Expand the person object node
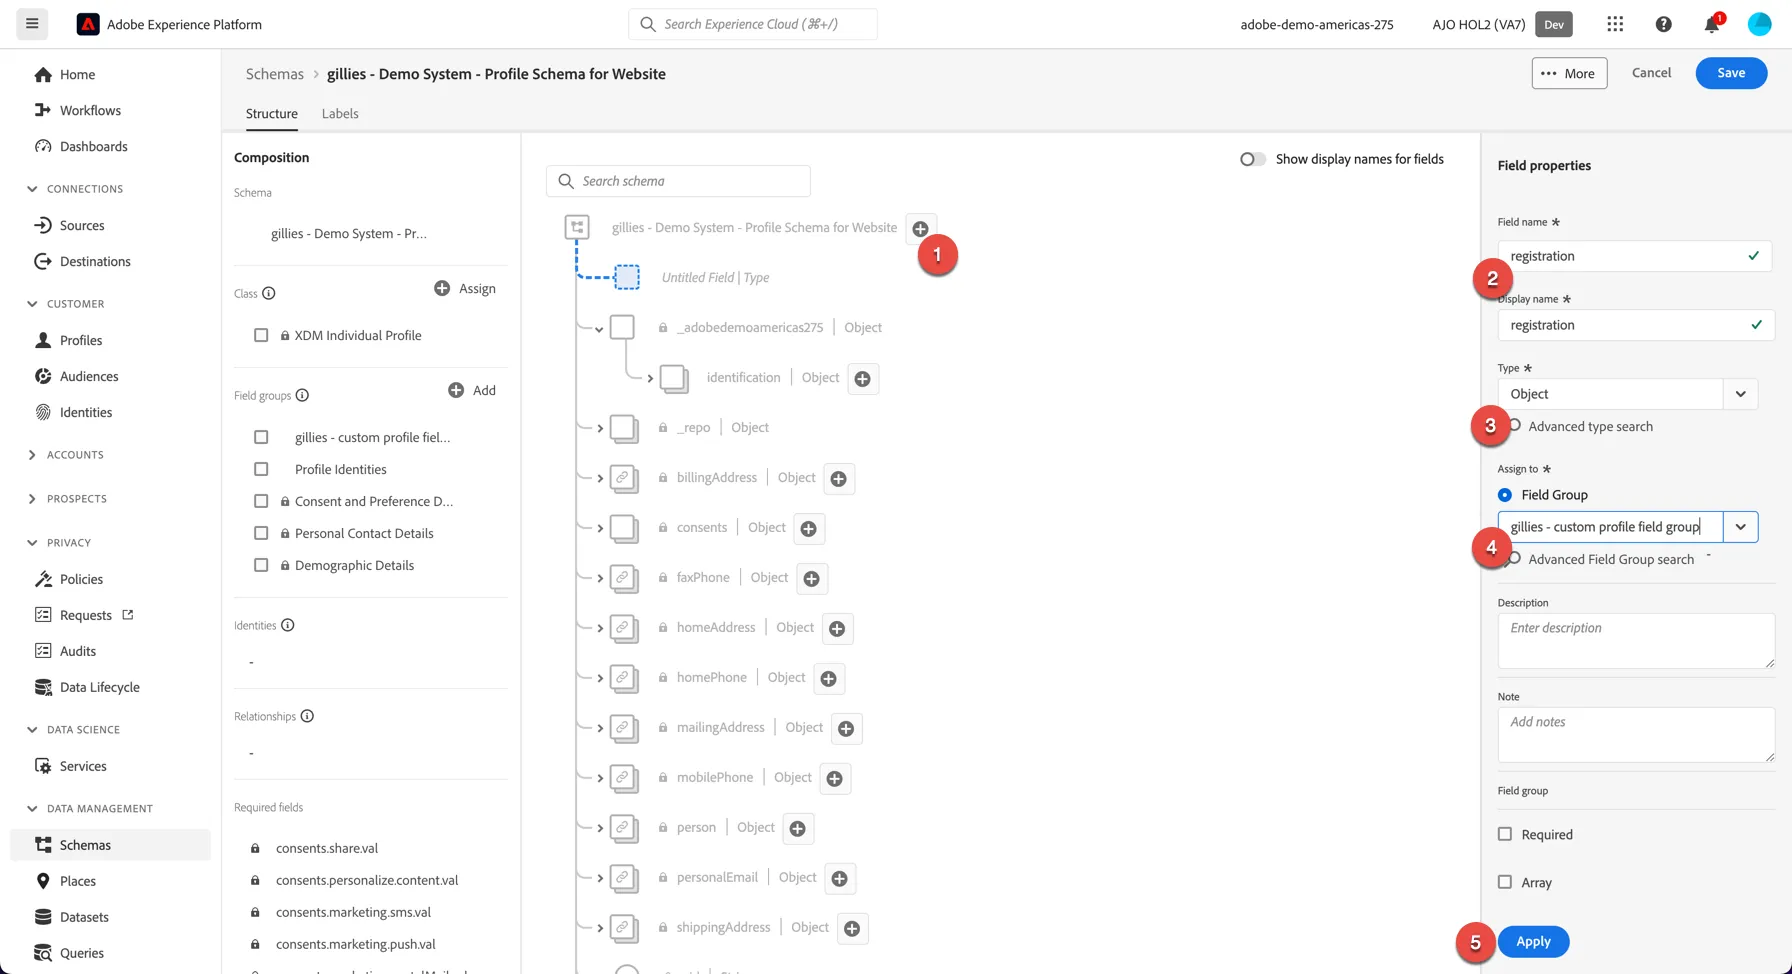This screenshot has height=974, width=1792. pyautogui.click(x=600, y=828)
